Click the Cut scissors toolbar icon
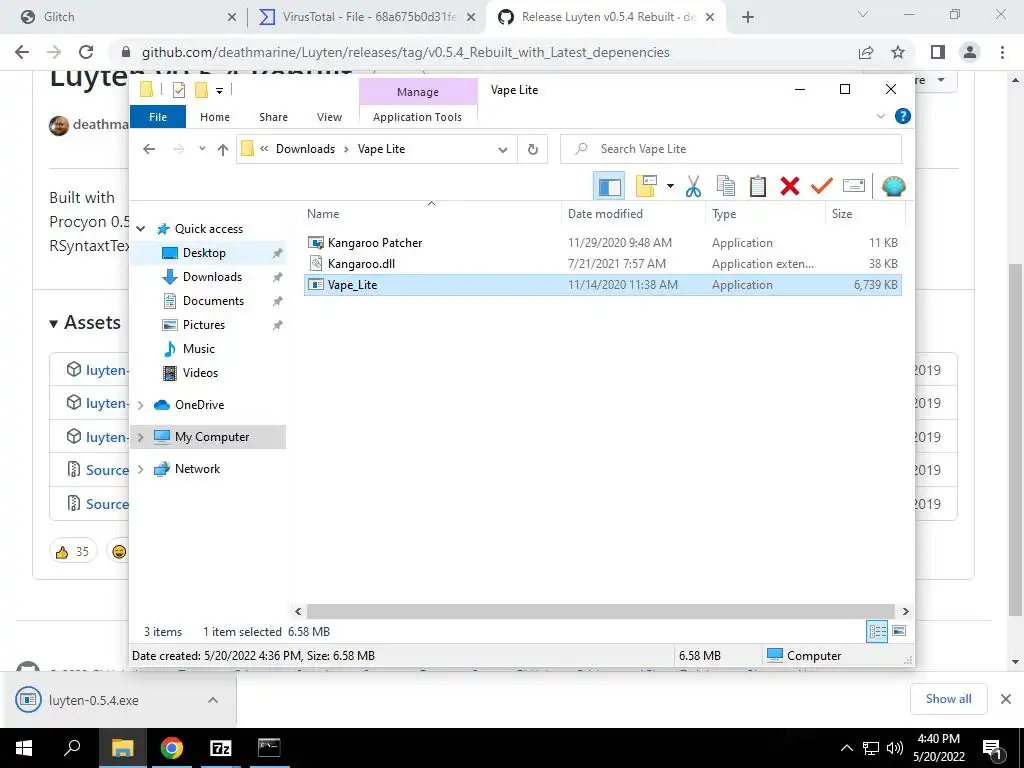The image size is (1024, 768). (x=693, y=187)
